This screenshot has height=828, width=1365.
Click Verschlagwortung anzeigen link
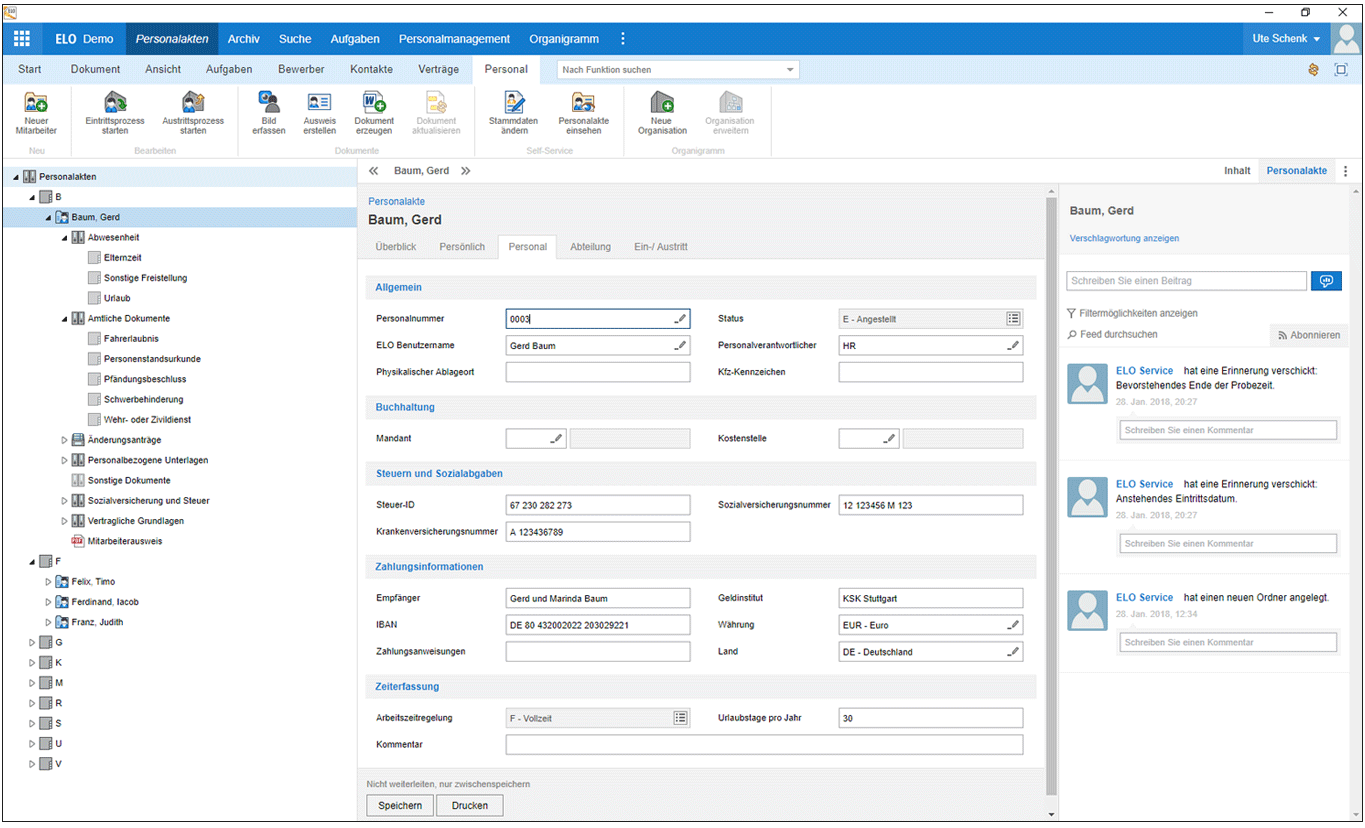click(1124, 238)
